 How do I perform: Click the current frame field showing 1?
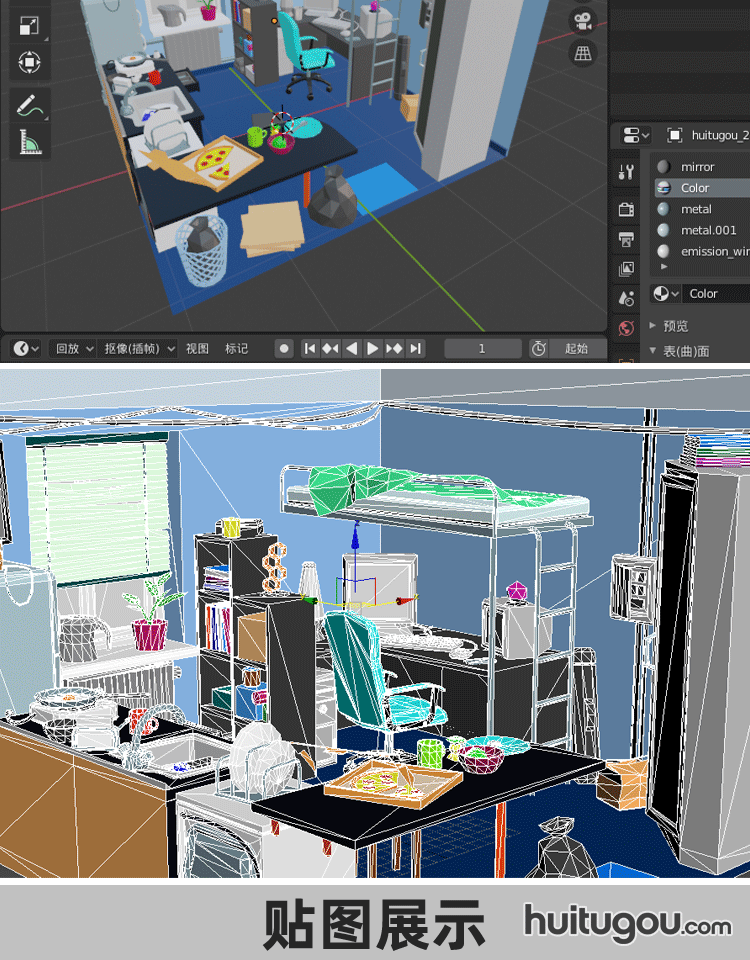coord(482,348)
